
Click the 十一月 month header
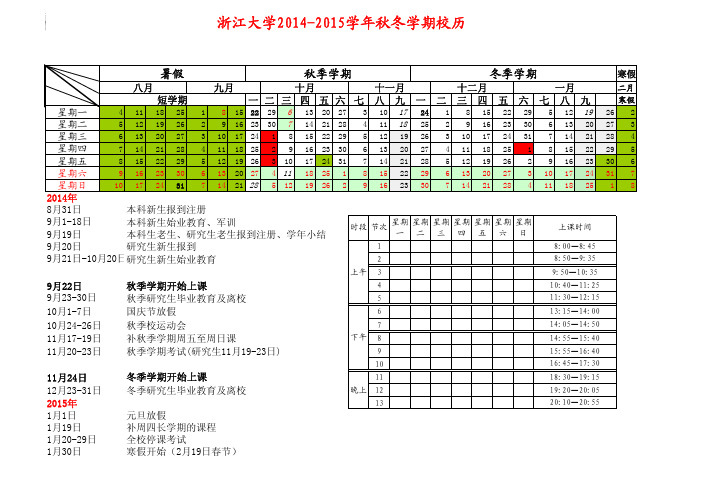click(390, 88)
